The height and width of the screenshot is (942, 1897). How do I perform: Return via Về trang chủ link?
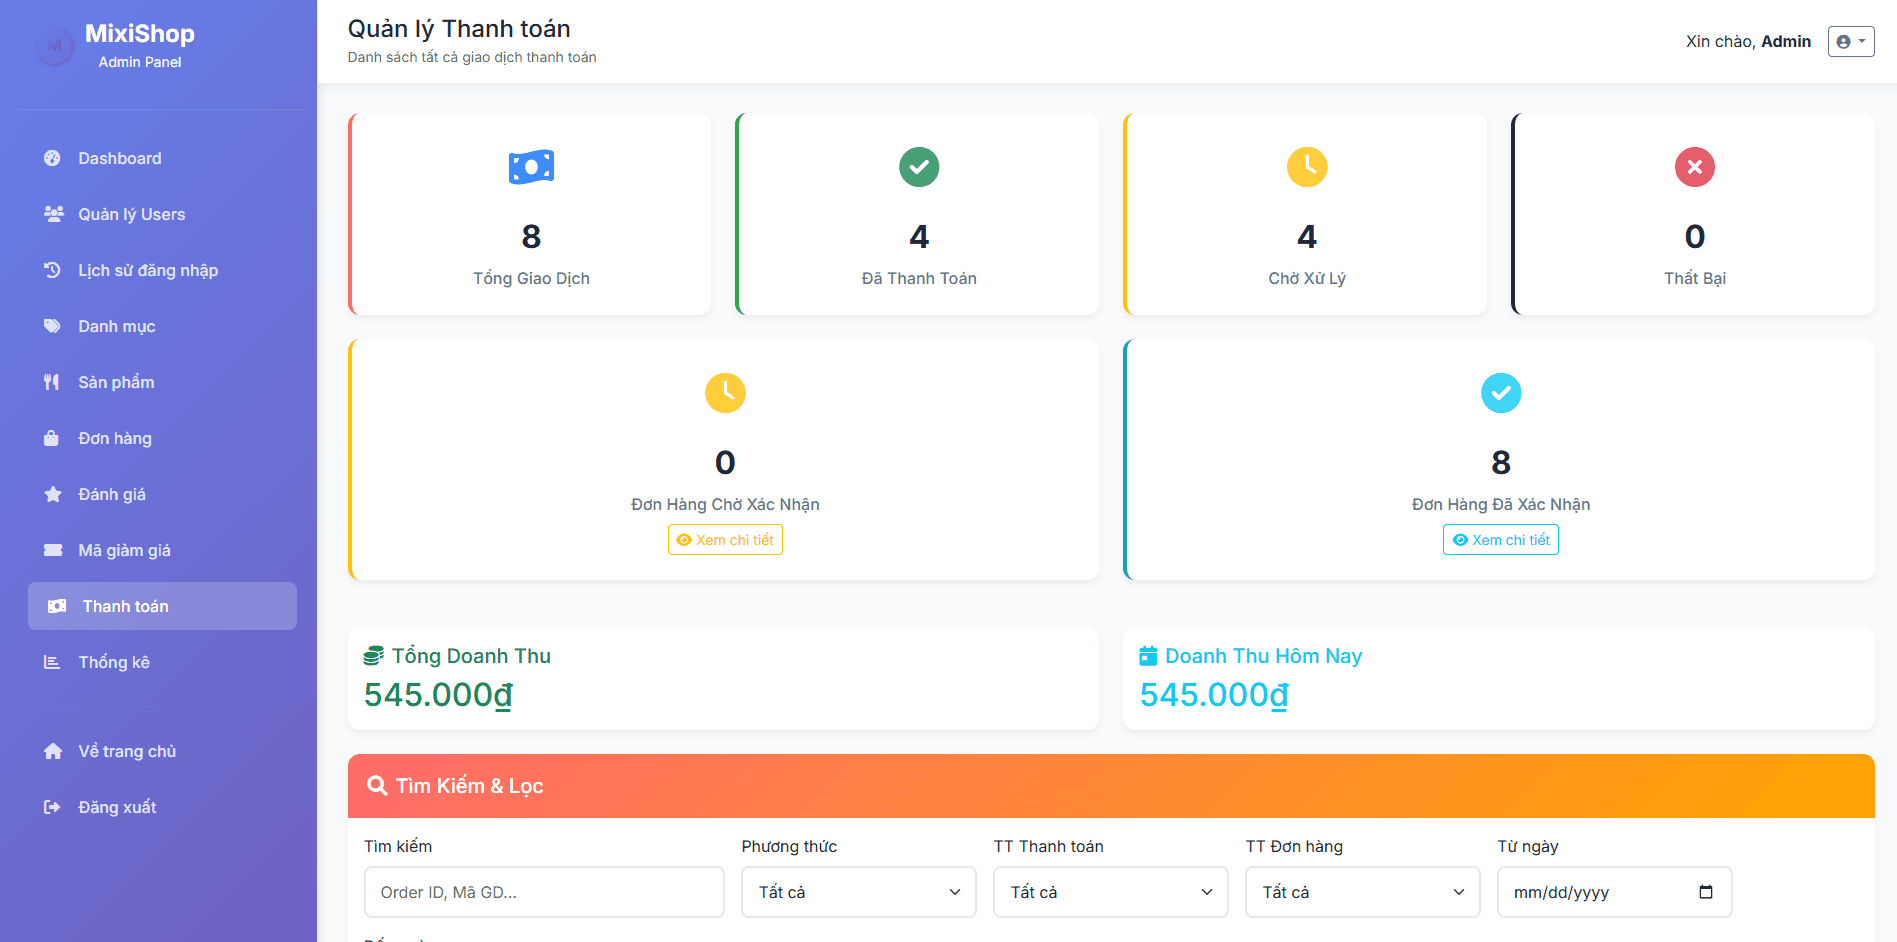click(x=162, y=751)
